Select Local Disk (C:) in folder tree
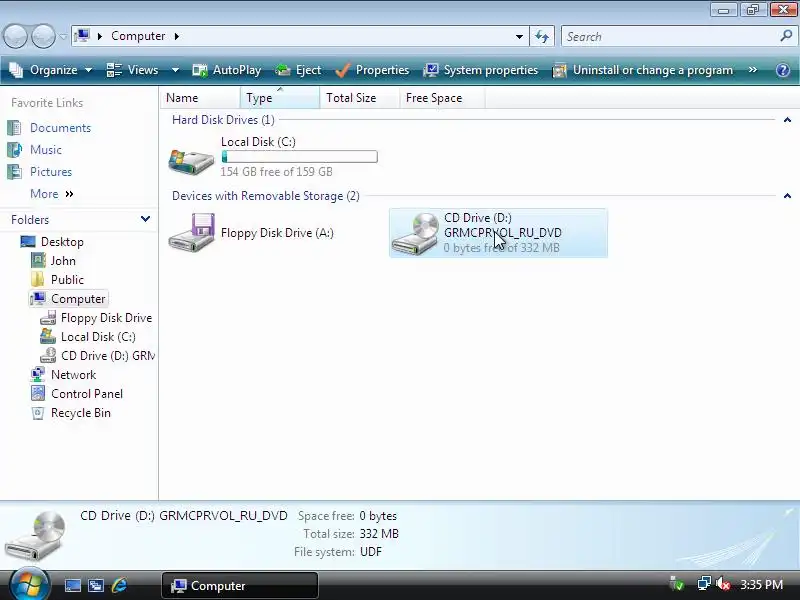This screenshot has height=600, width=800. pos(98,337)
